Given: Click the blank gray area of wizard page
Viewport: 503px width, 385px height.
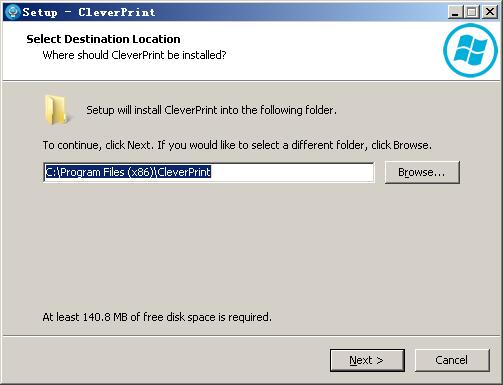Looking at the screenshot, I should pyautogui.click(x=251, y=247).
